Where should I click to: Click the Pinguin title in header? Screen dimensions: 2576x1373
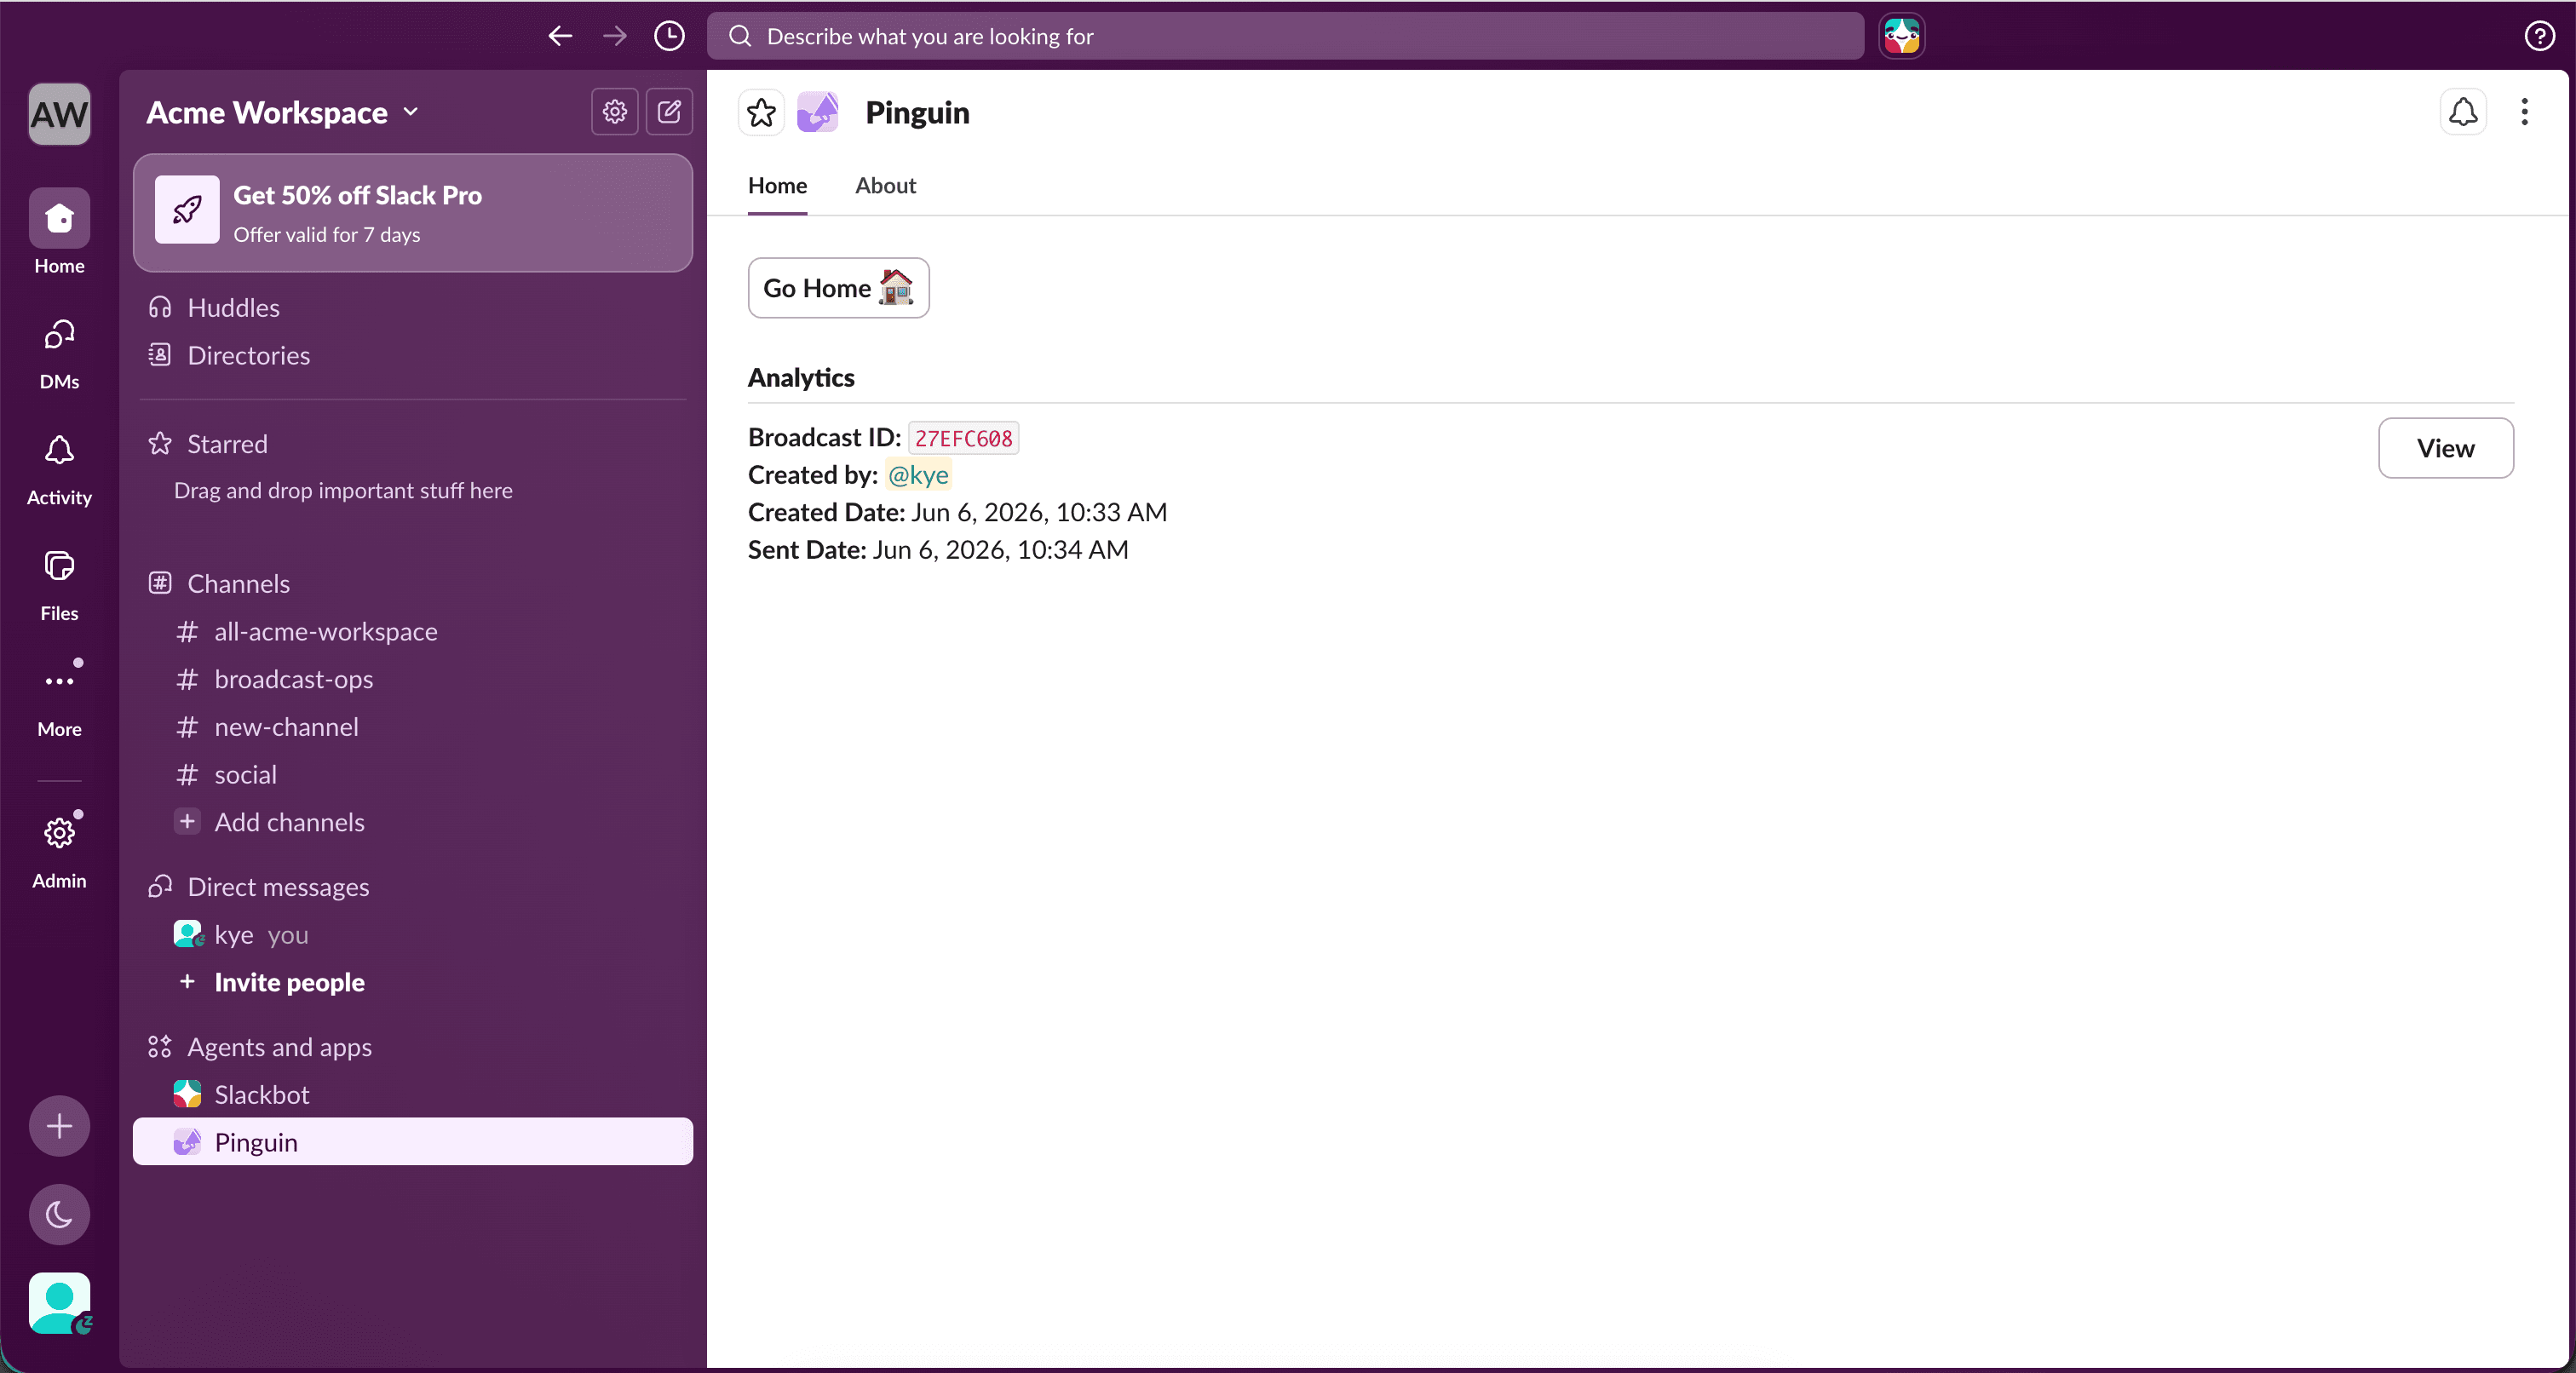[917, 113]
